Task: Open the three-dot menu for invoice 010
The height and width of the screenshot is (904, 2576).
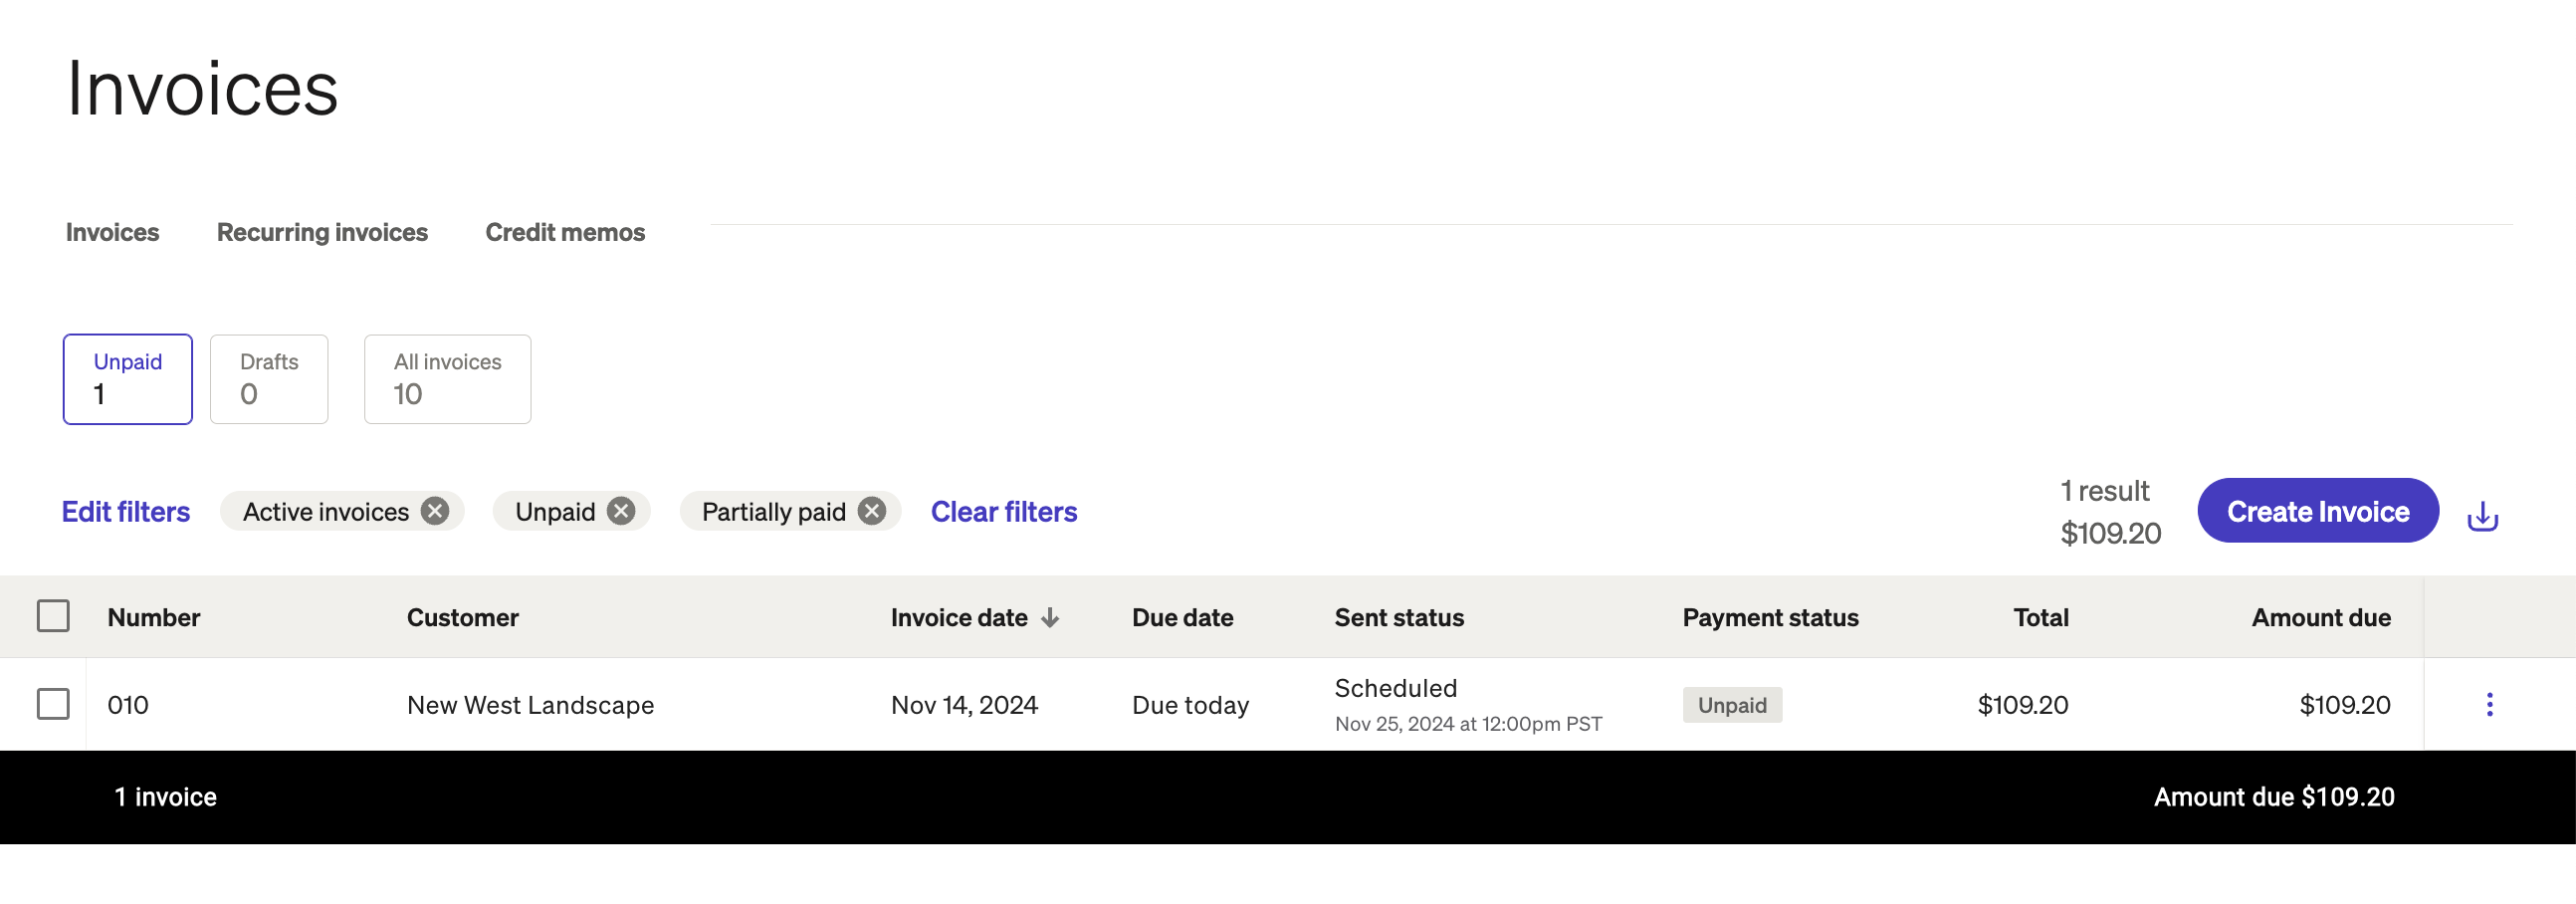Action: [x=2489, y=704]
